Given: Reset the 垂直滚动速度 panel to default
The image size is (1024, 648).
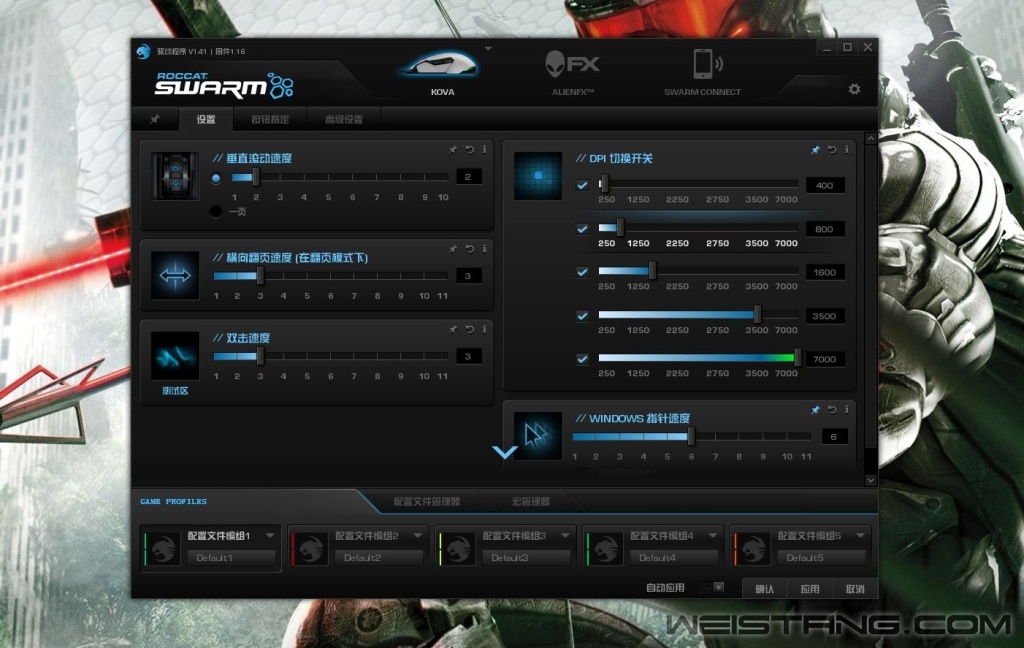Looking at the screenshot, I should pos(470,150).
